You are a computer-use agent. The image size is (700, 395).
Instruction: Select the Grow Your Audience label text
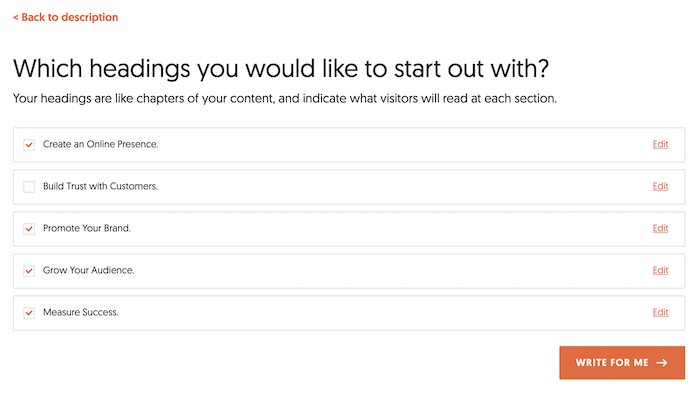(x=88, y=270)
